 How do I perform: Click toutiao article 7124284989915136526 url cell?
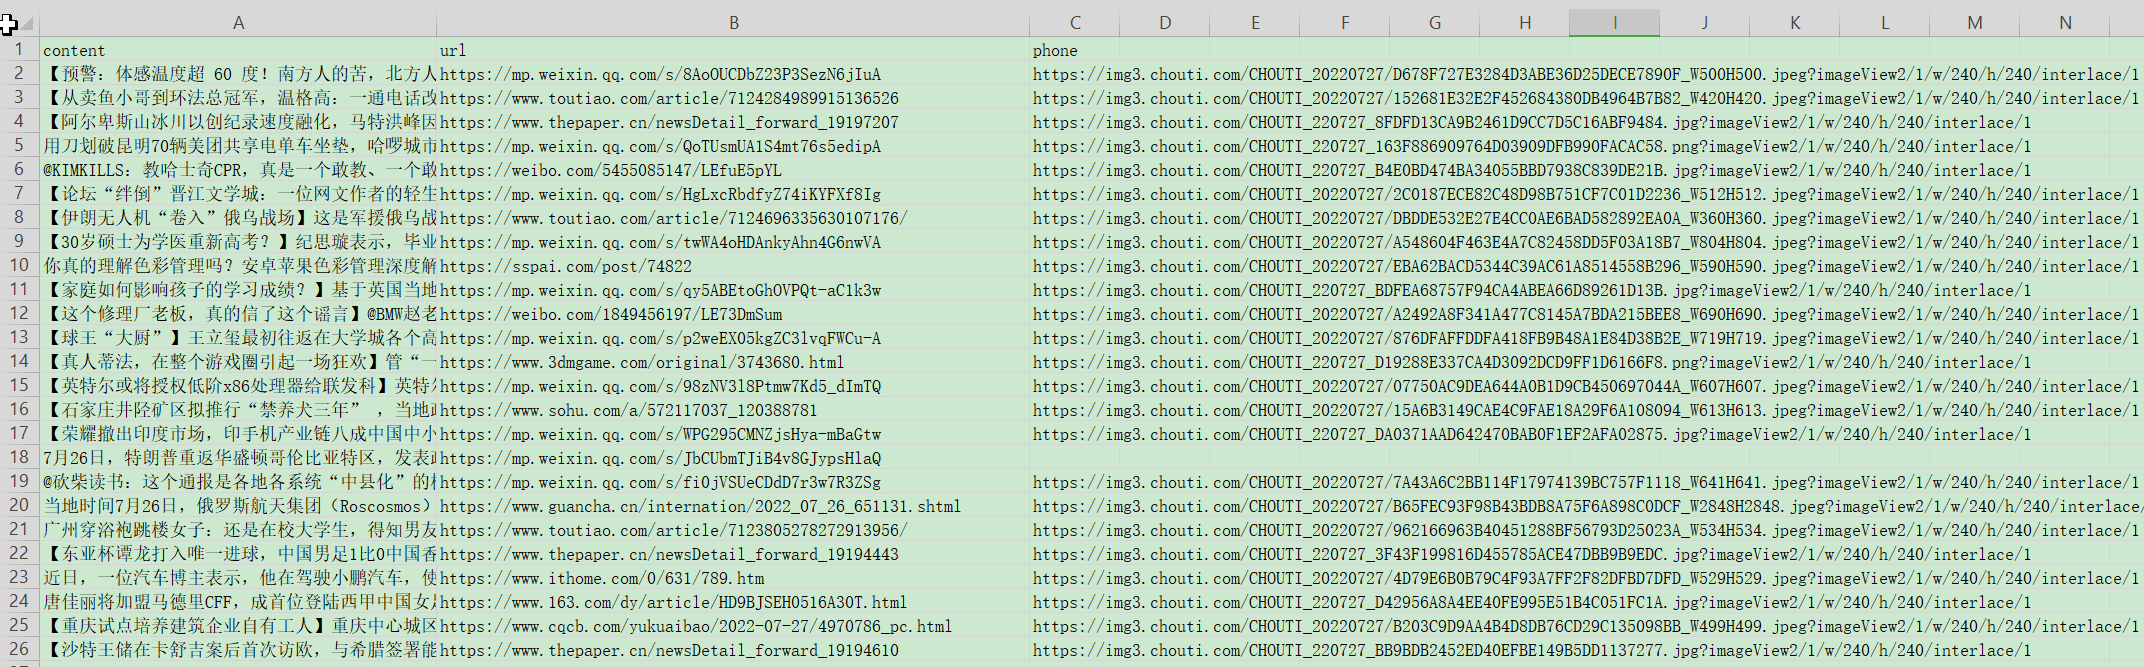click(733, 98)
